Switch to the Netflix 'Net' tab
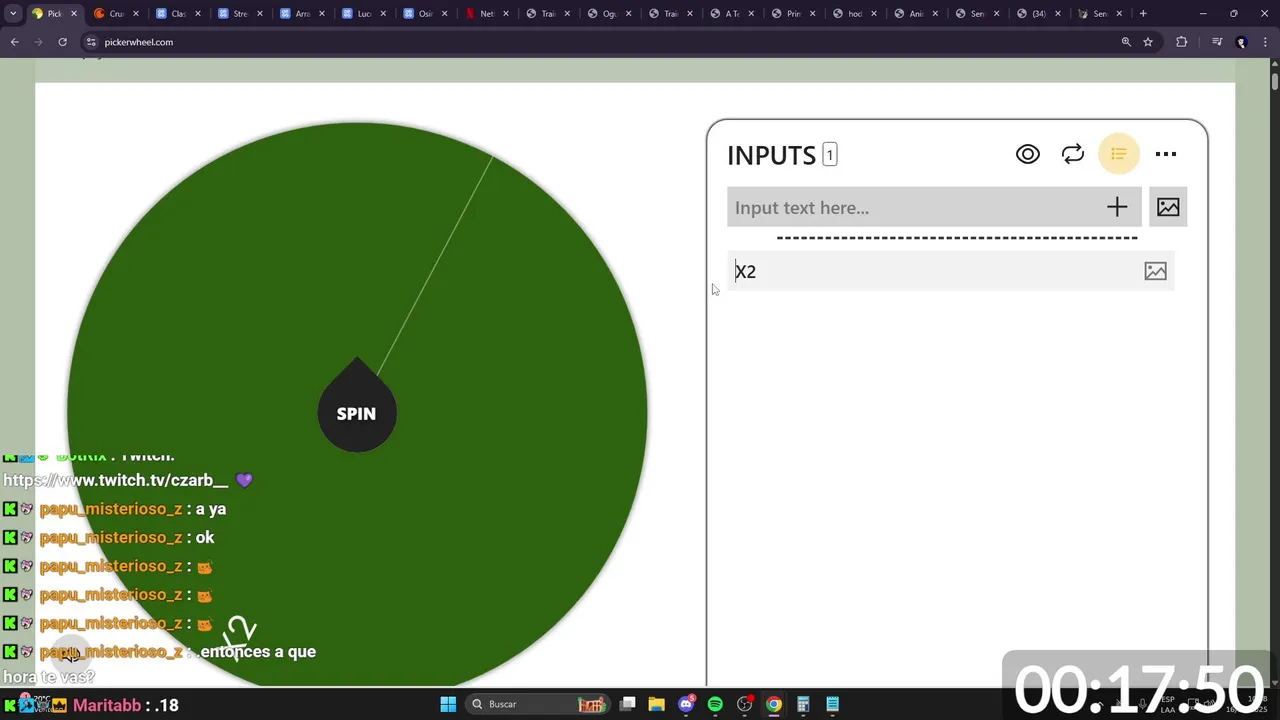The height and width of the screenshot is (720, 1280). (487, 14)
